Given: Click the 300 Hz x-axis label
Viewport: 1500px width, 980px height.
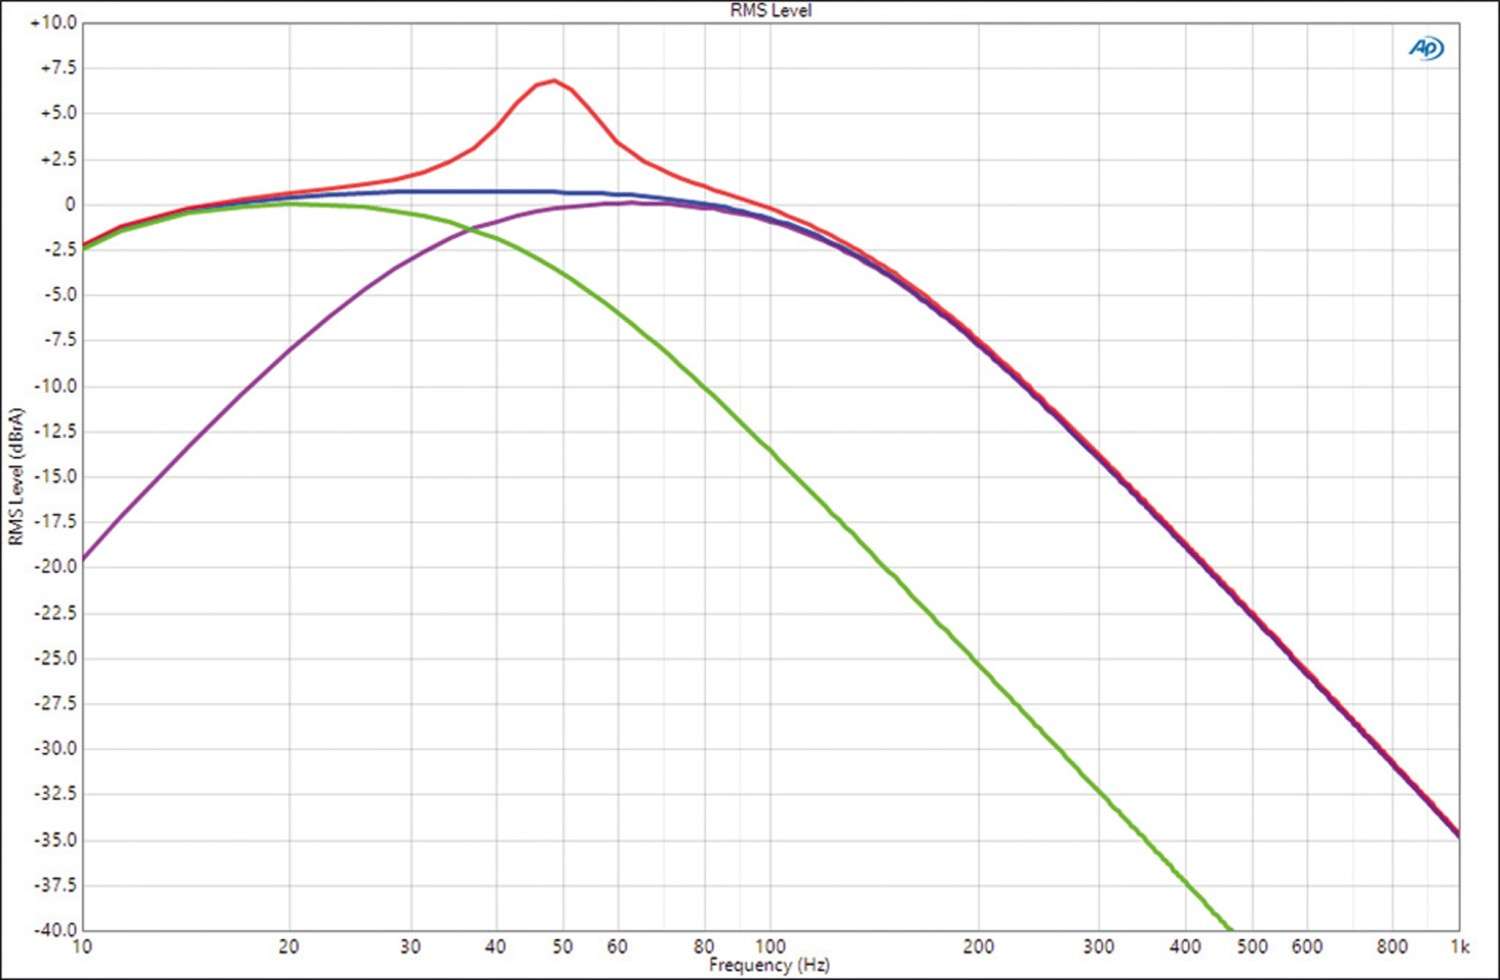Looking at the screenshot, I should coord(1099,946).
